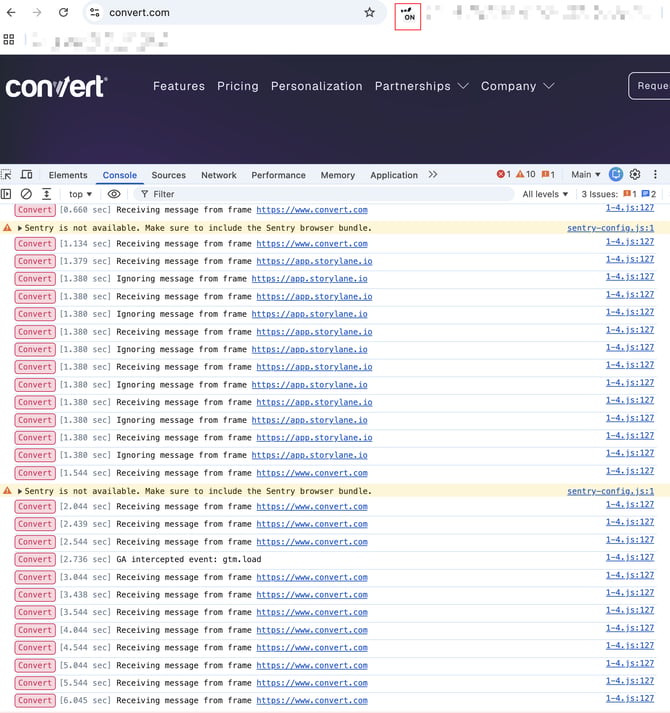Open Features page in site navigation
The height and width of the screenshot is (713, 670).
click(x=179, y=86)
